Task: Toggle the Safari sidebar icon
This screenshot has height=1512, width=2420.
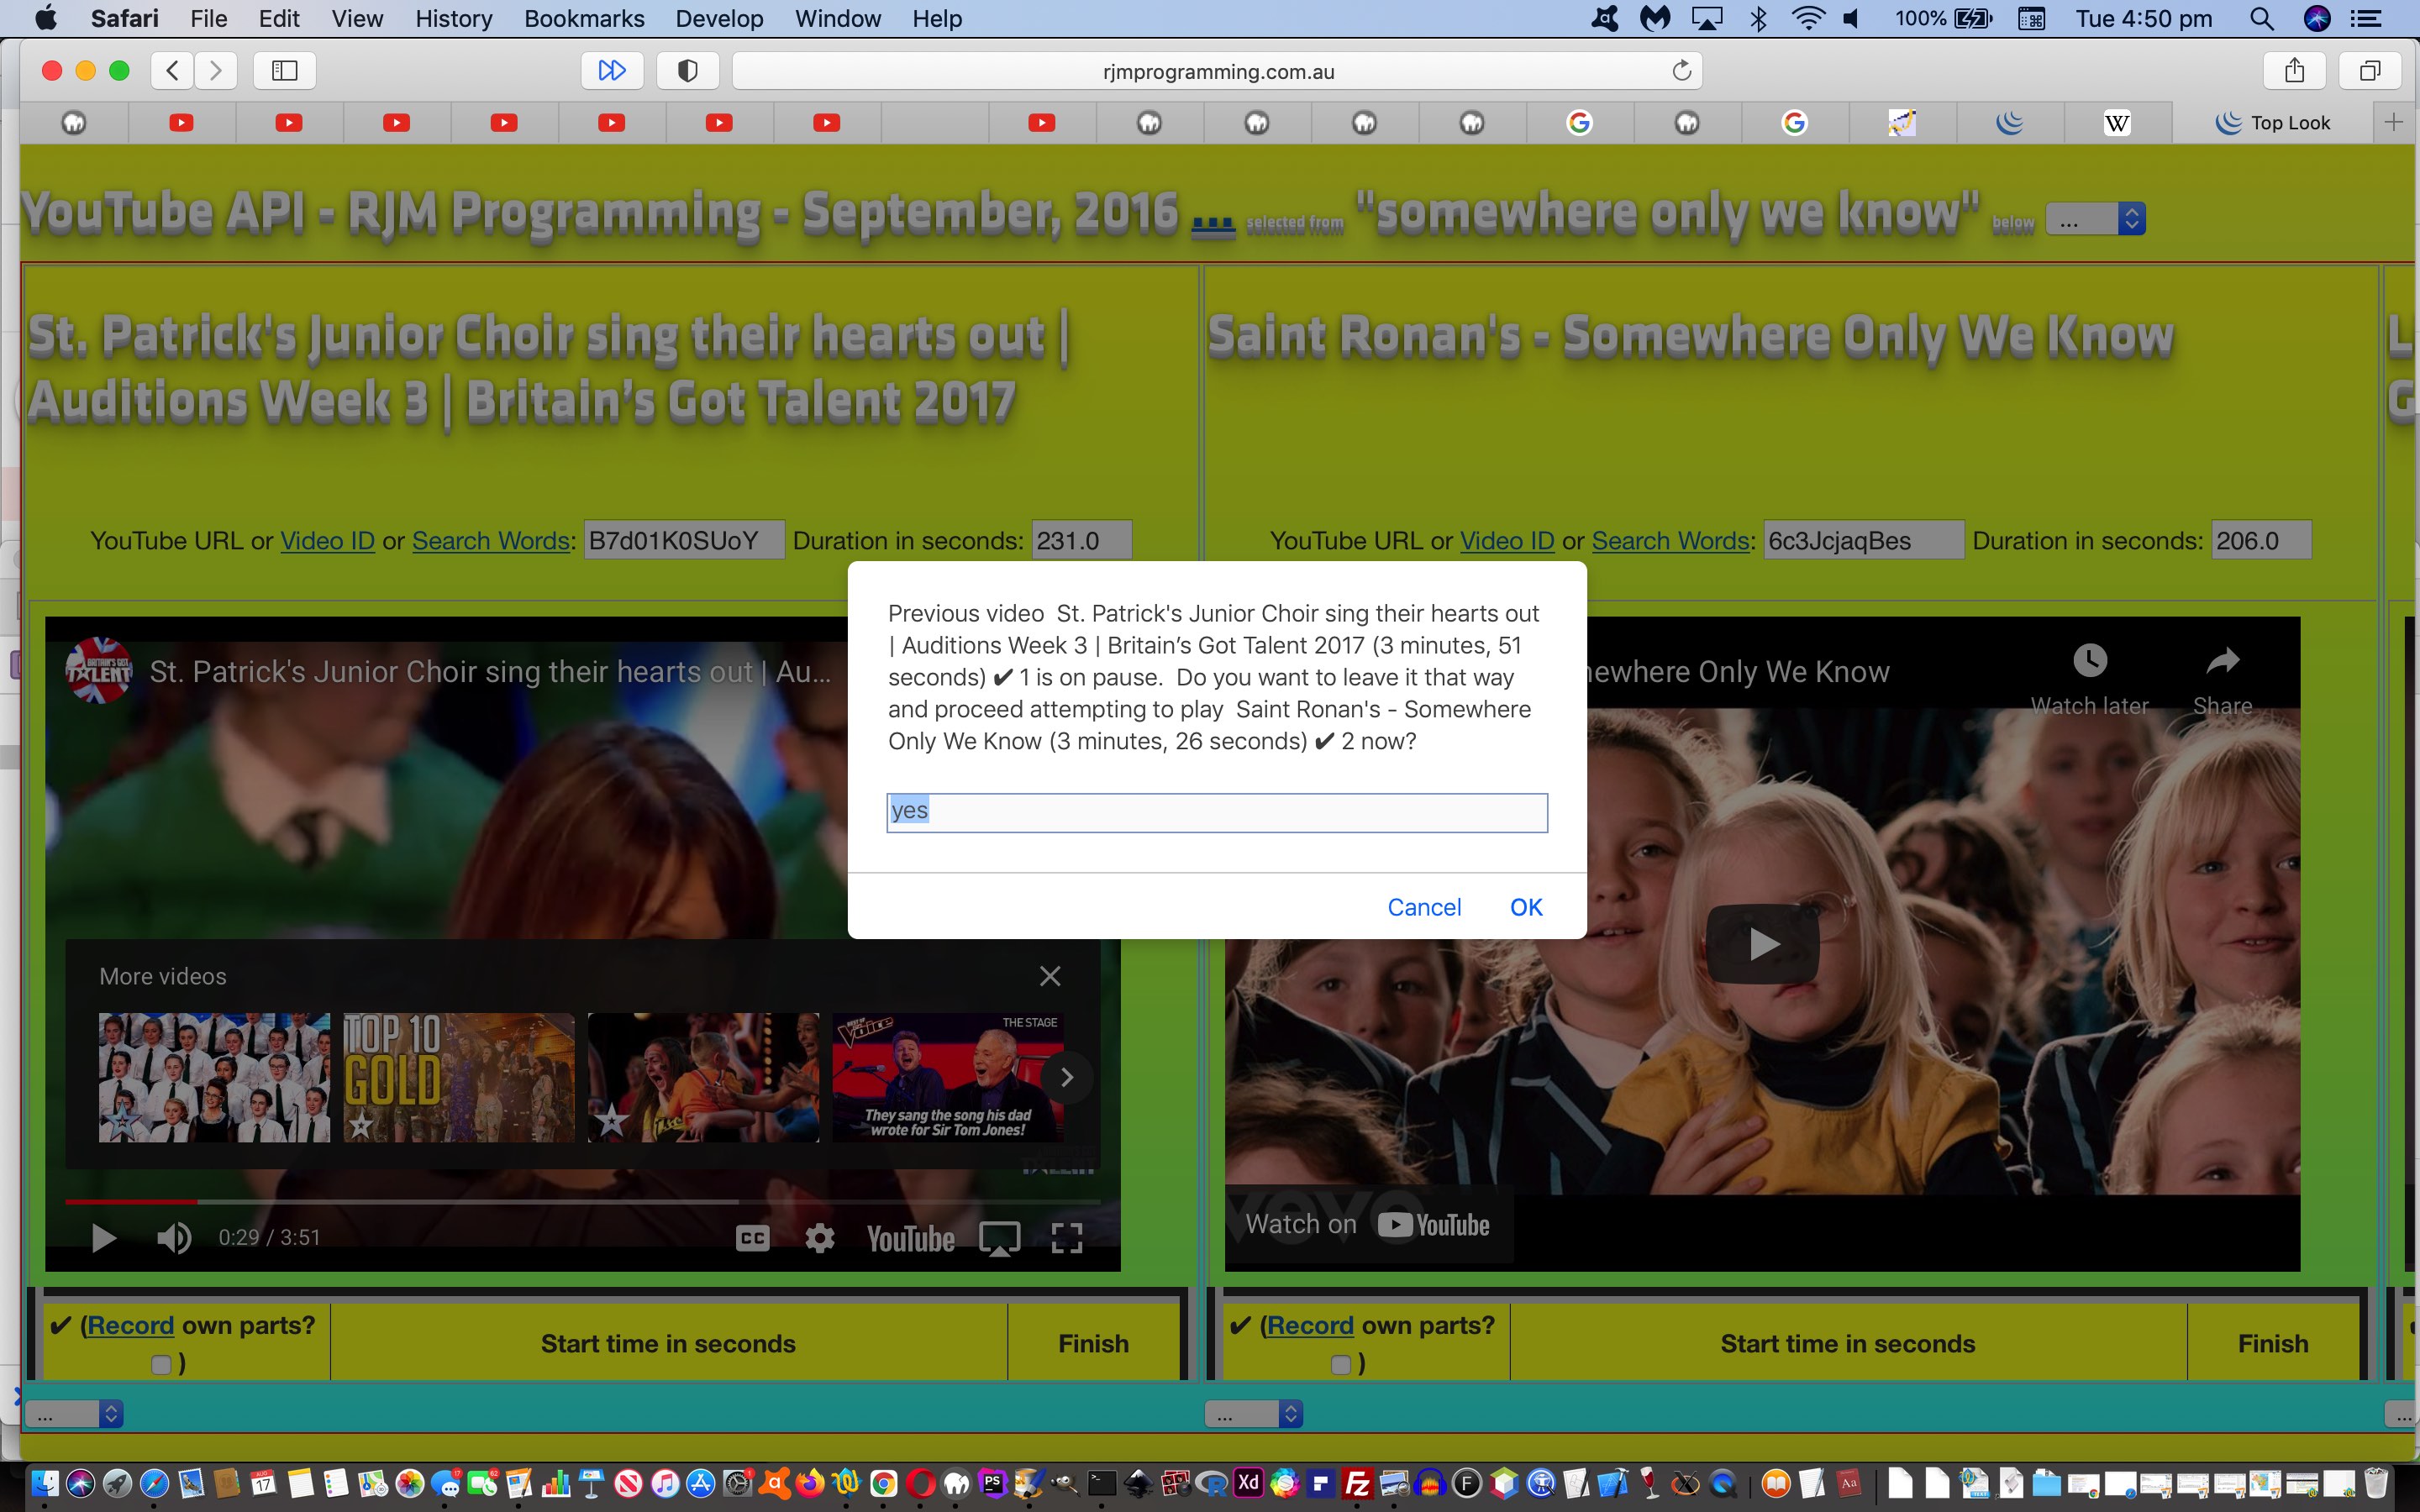Action: click(x=285, y=70)
